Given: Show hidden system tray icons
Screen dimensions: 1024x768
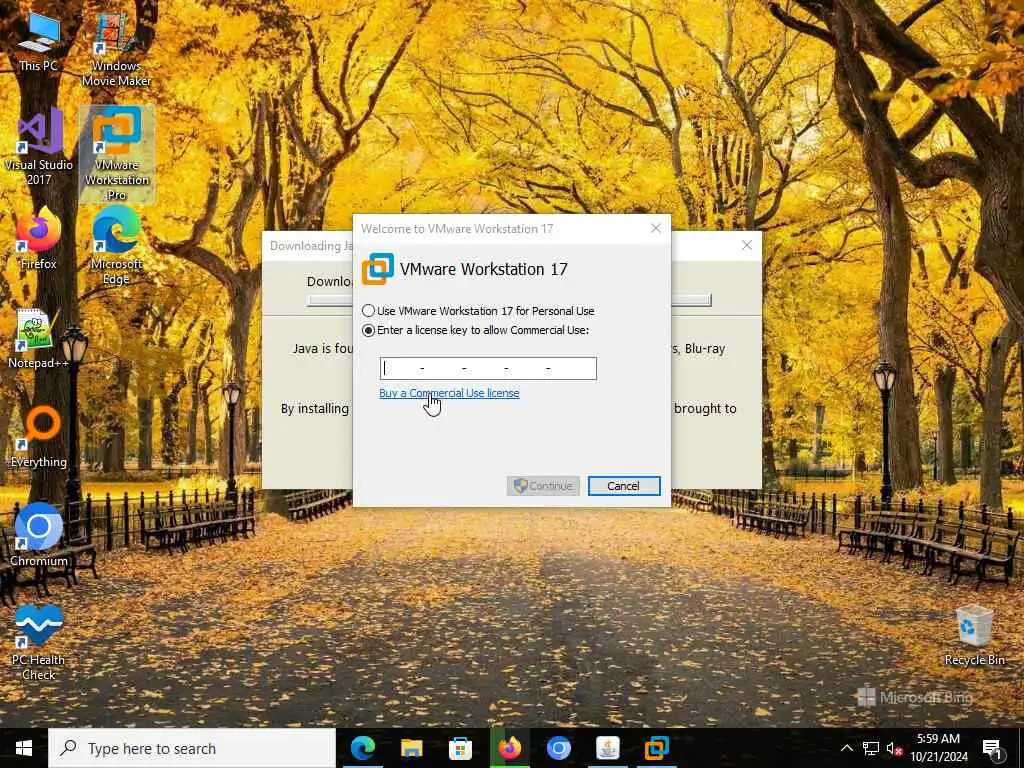Looking at the screenshot, I should coord(846,748).
